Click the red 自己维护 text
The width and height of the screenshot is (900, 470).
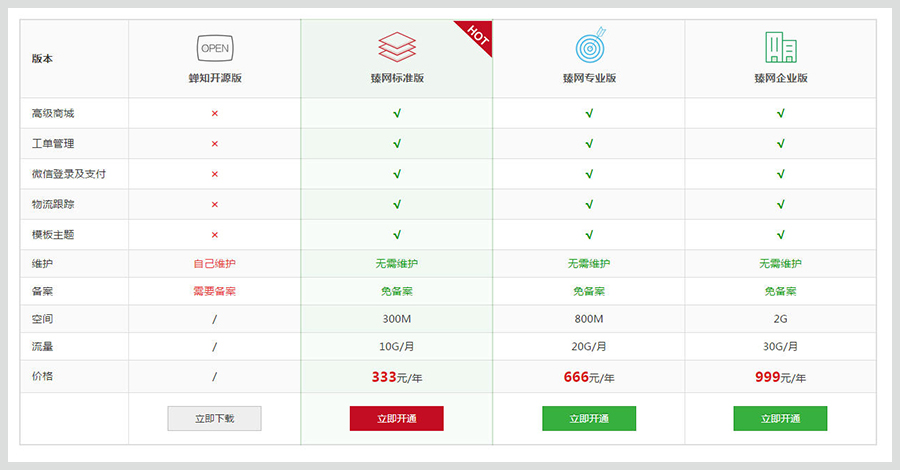tap(215, 264)
